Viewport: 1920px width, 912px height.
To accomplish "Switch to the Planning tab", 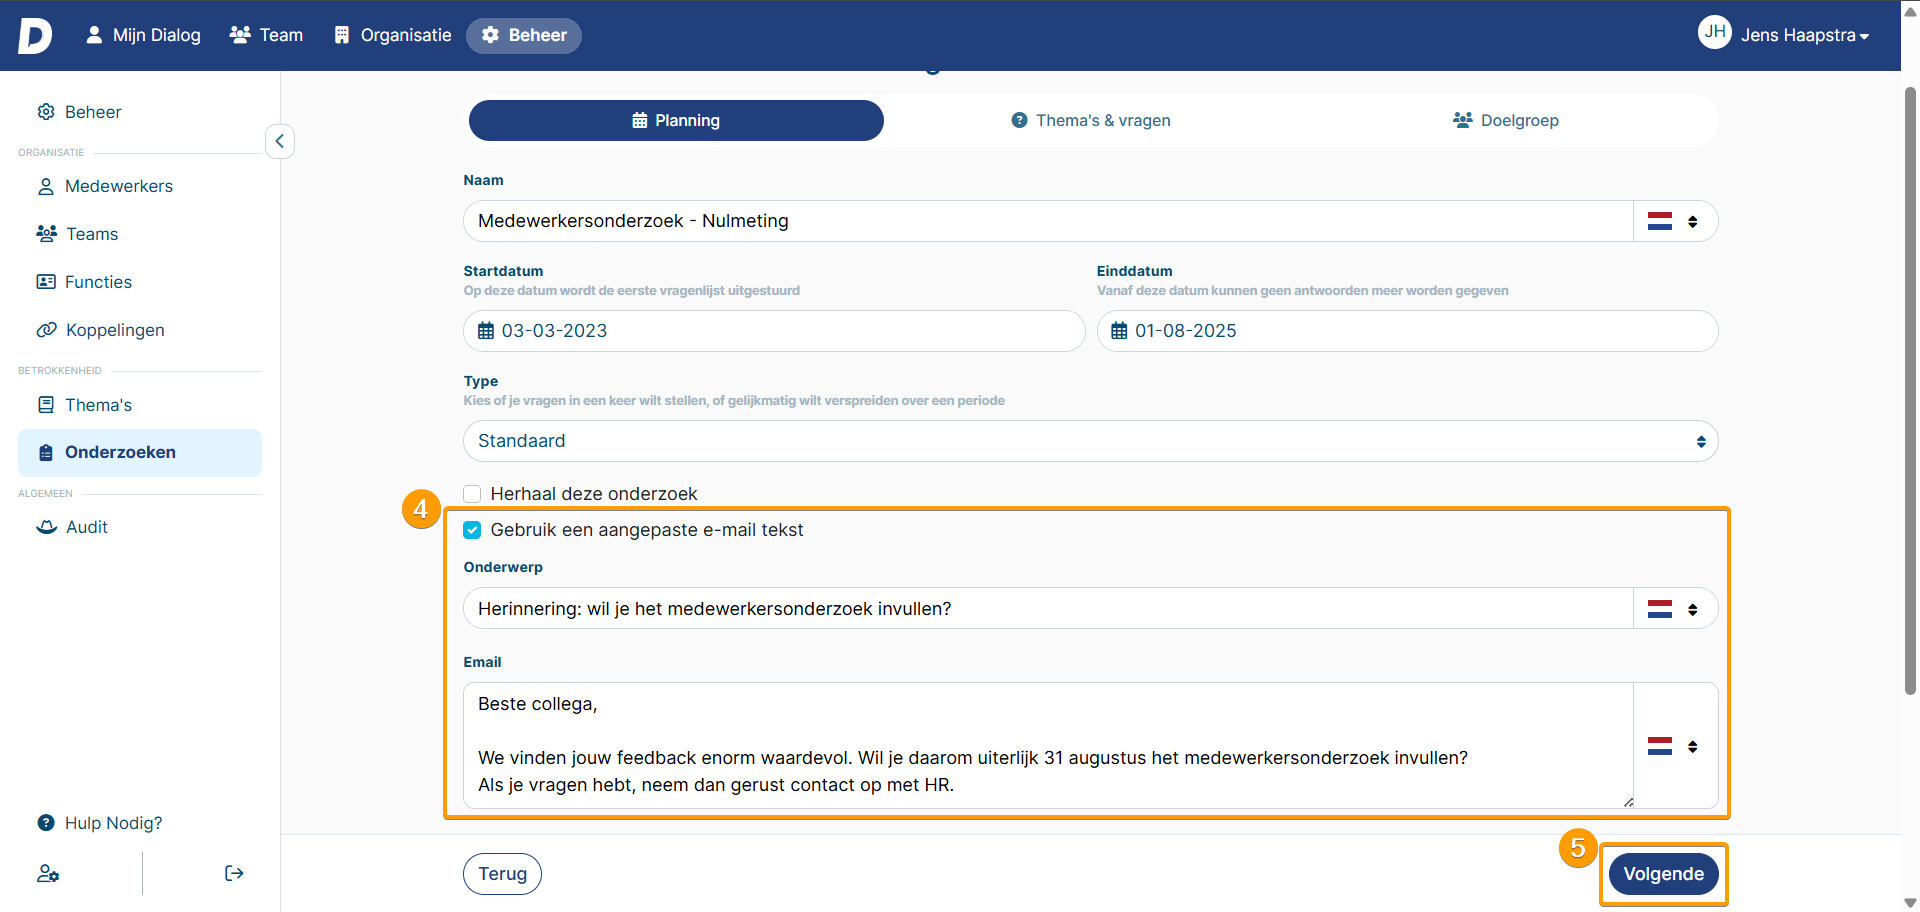I will point(676,120).
